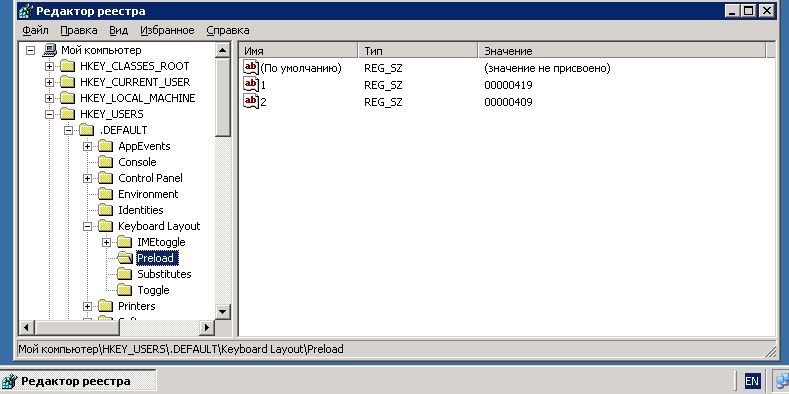
Task: Sort by the Тип column header
Action: click(x=418, y=50)
